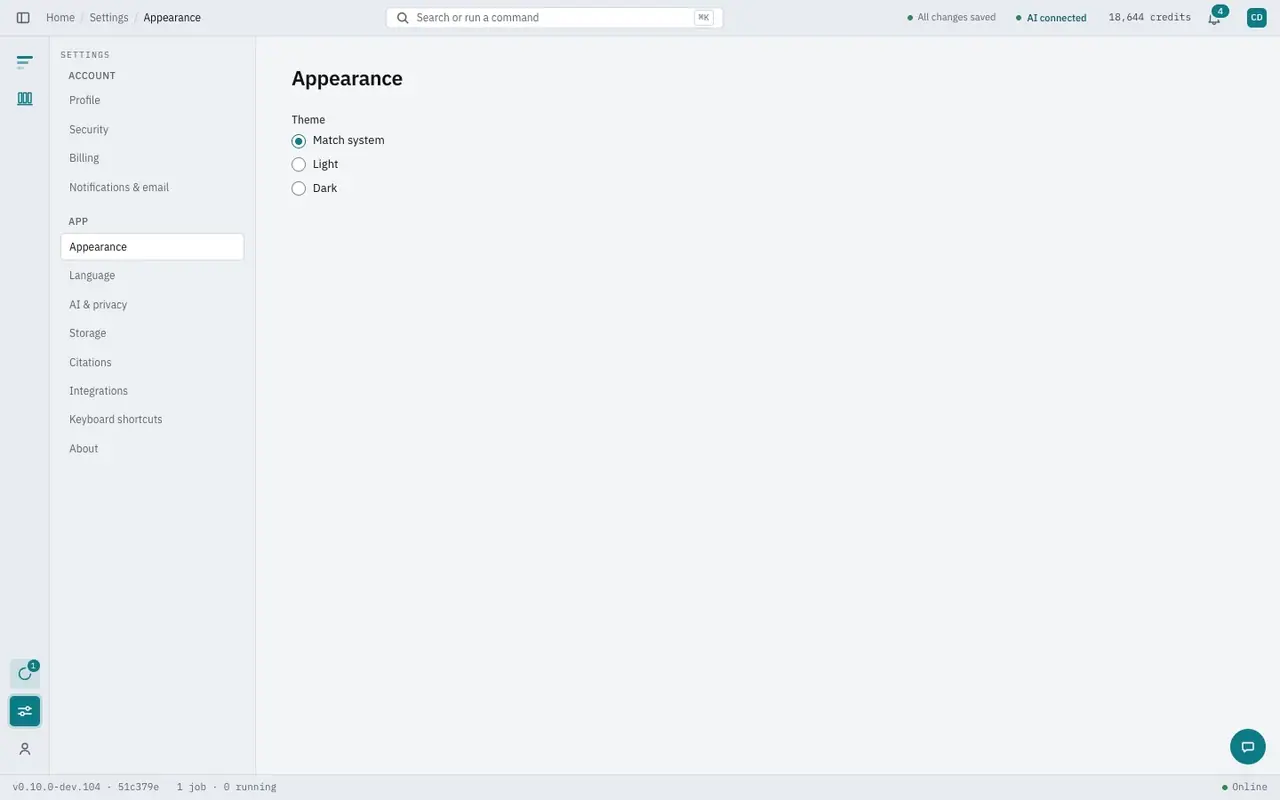Open the library columns icon

(x=25, y=99)
